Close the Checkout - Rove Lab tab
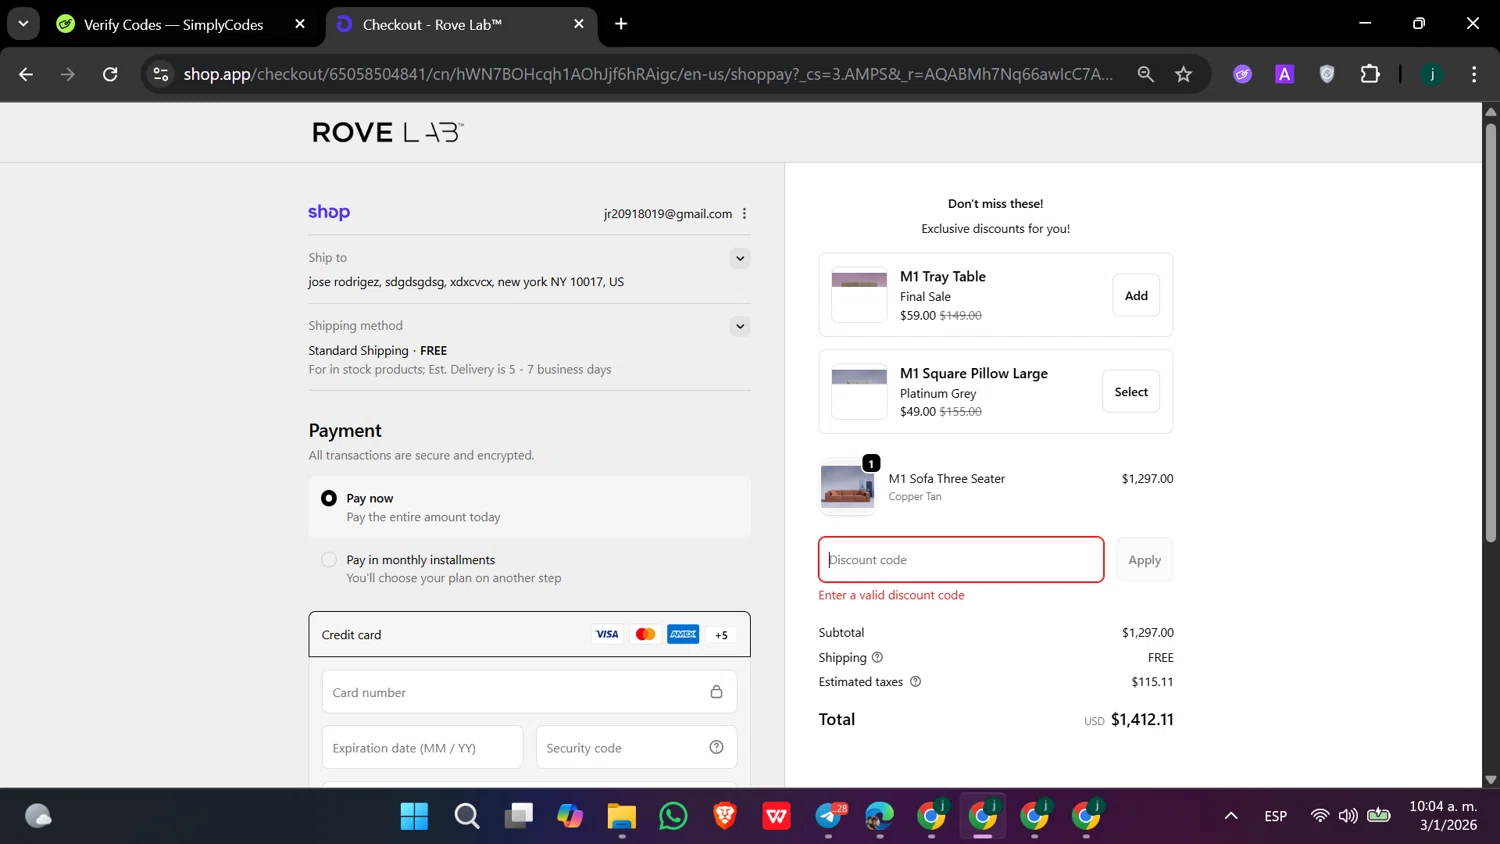Screen dimensions: 1500x844 579,24
